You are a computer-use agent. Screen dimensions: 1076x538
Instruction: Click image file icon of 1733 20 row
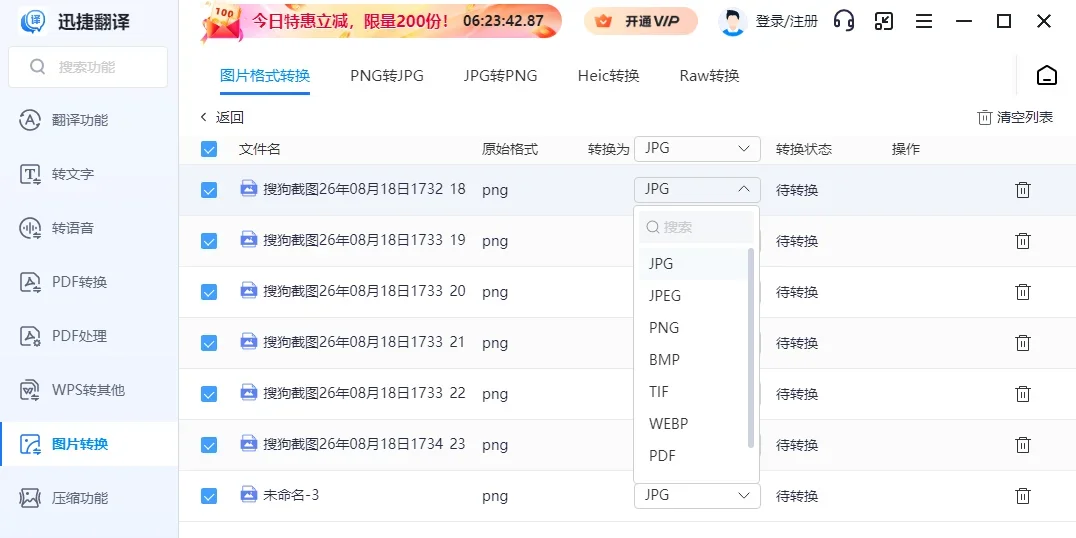point(248,290)
